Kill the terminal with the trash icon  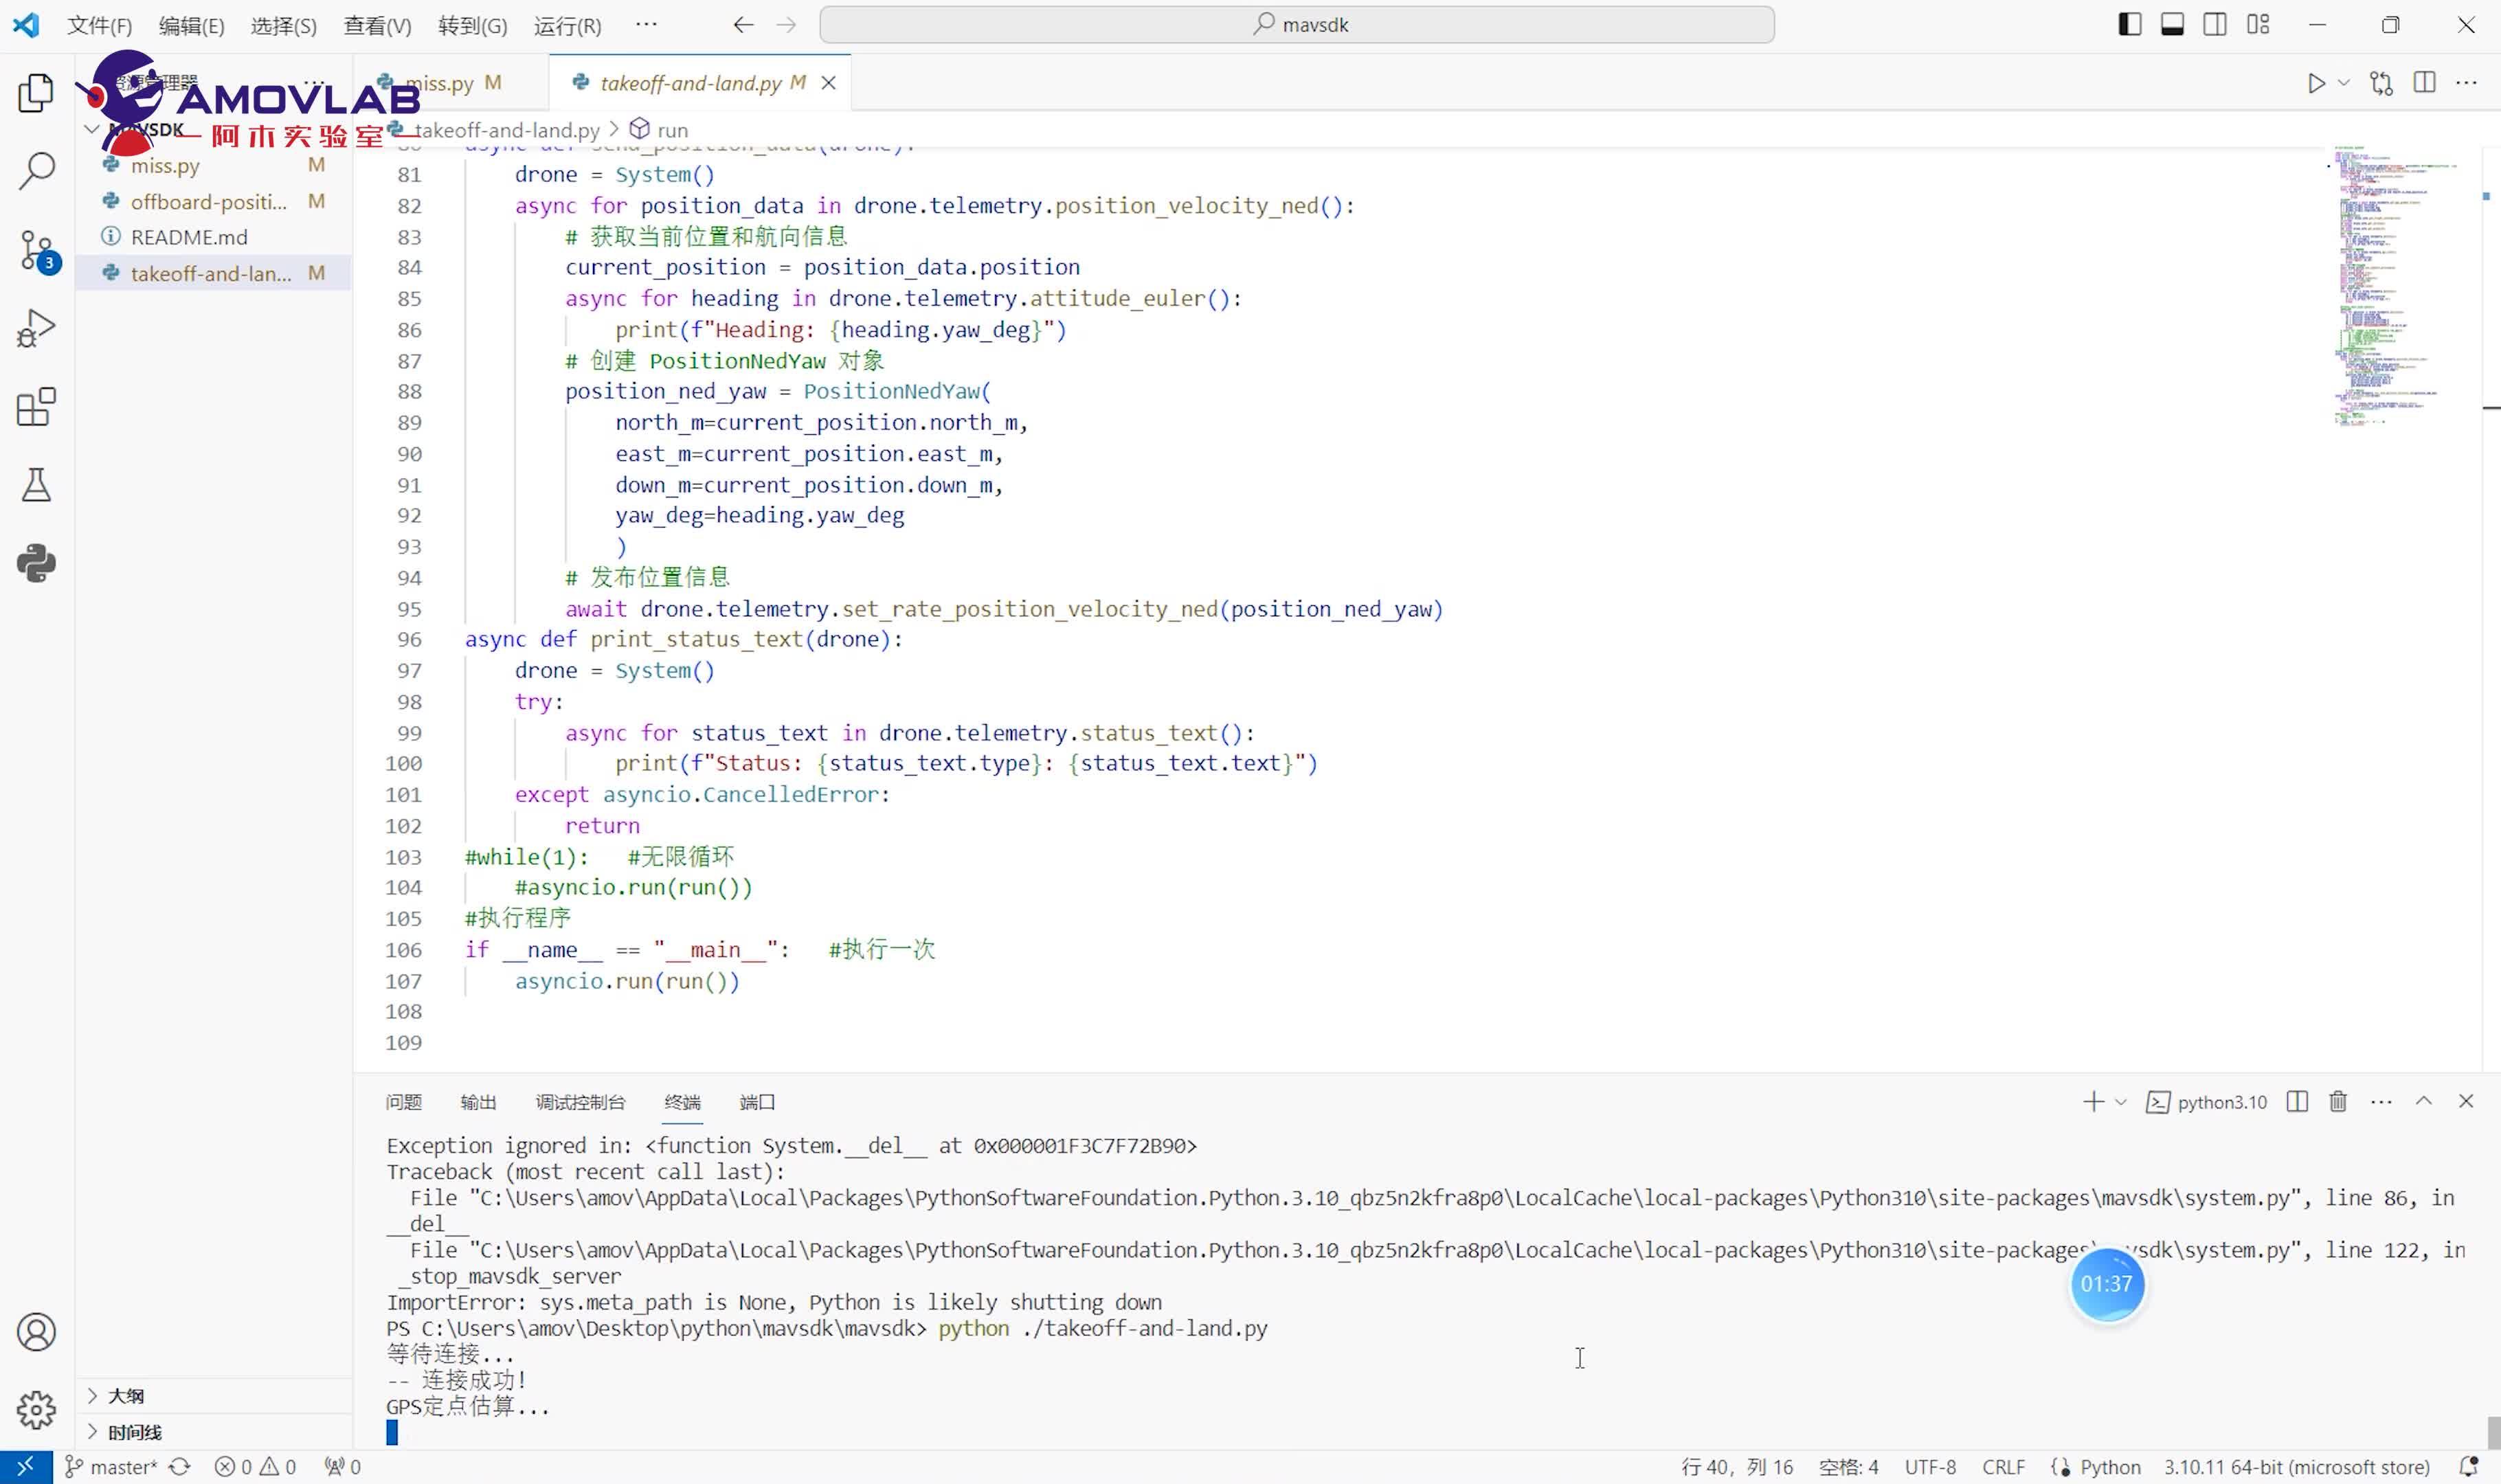(x=2337, y=1101)
